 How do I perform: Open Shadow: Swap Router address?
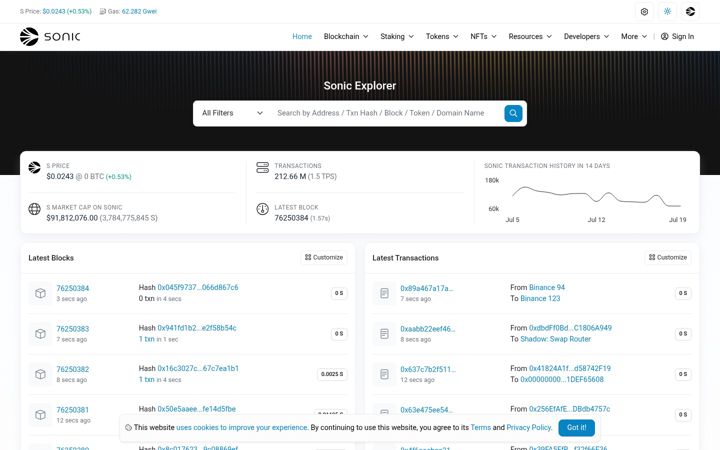point(556,339)
